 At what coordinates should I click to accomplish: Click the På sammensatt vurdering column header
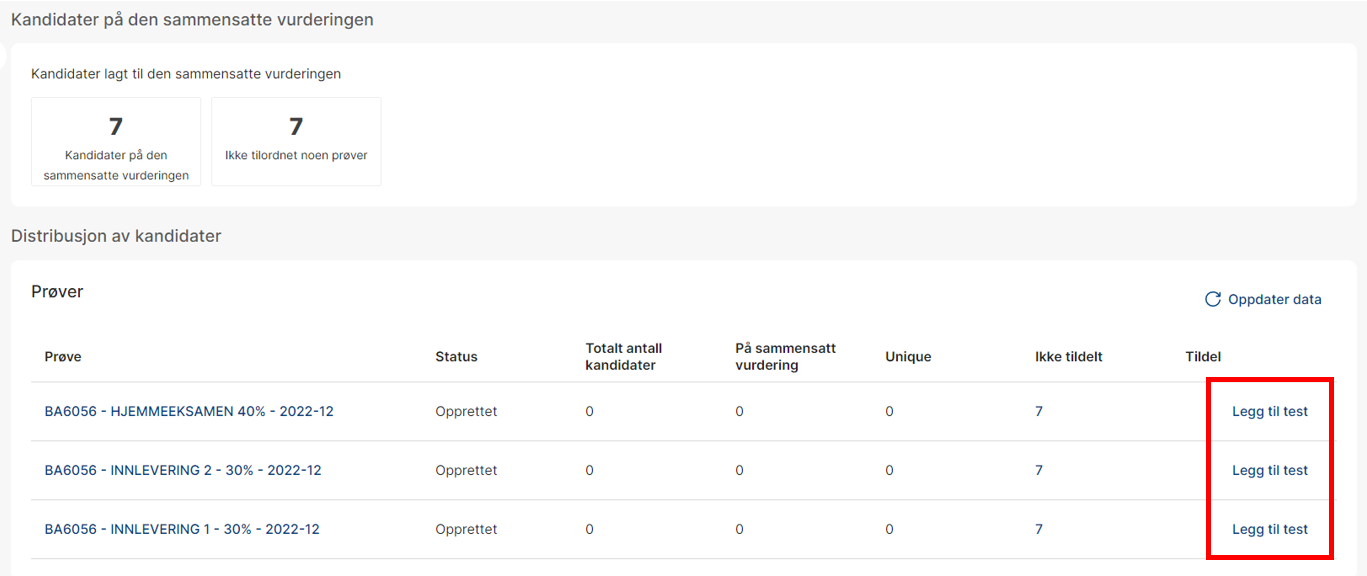tap(785, 356)
